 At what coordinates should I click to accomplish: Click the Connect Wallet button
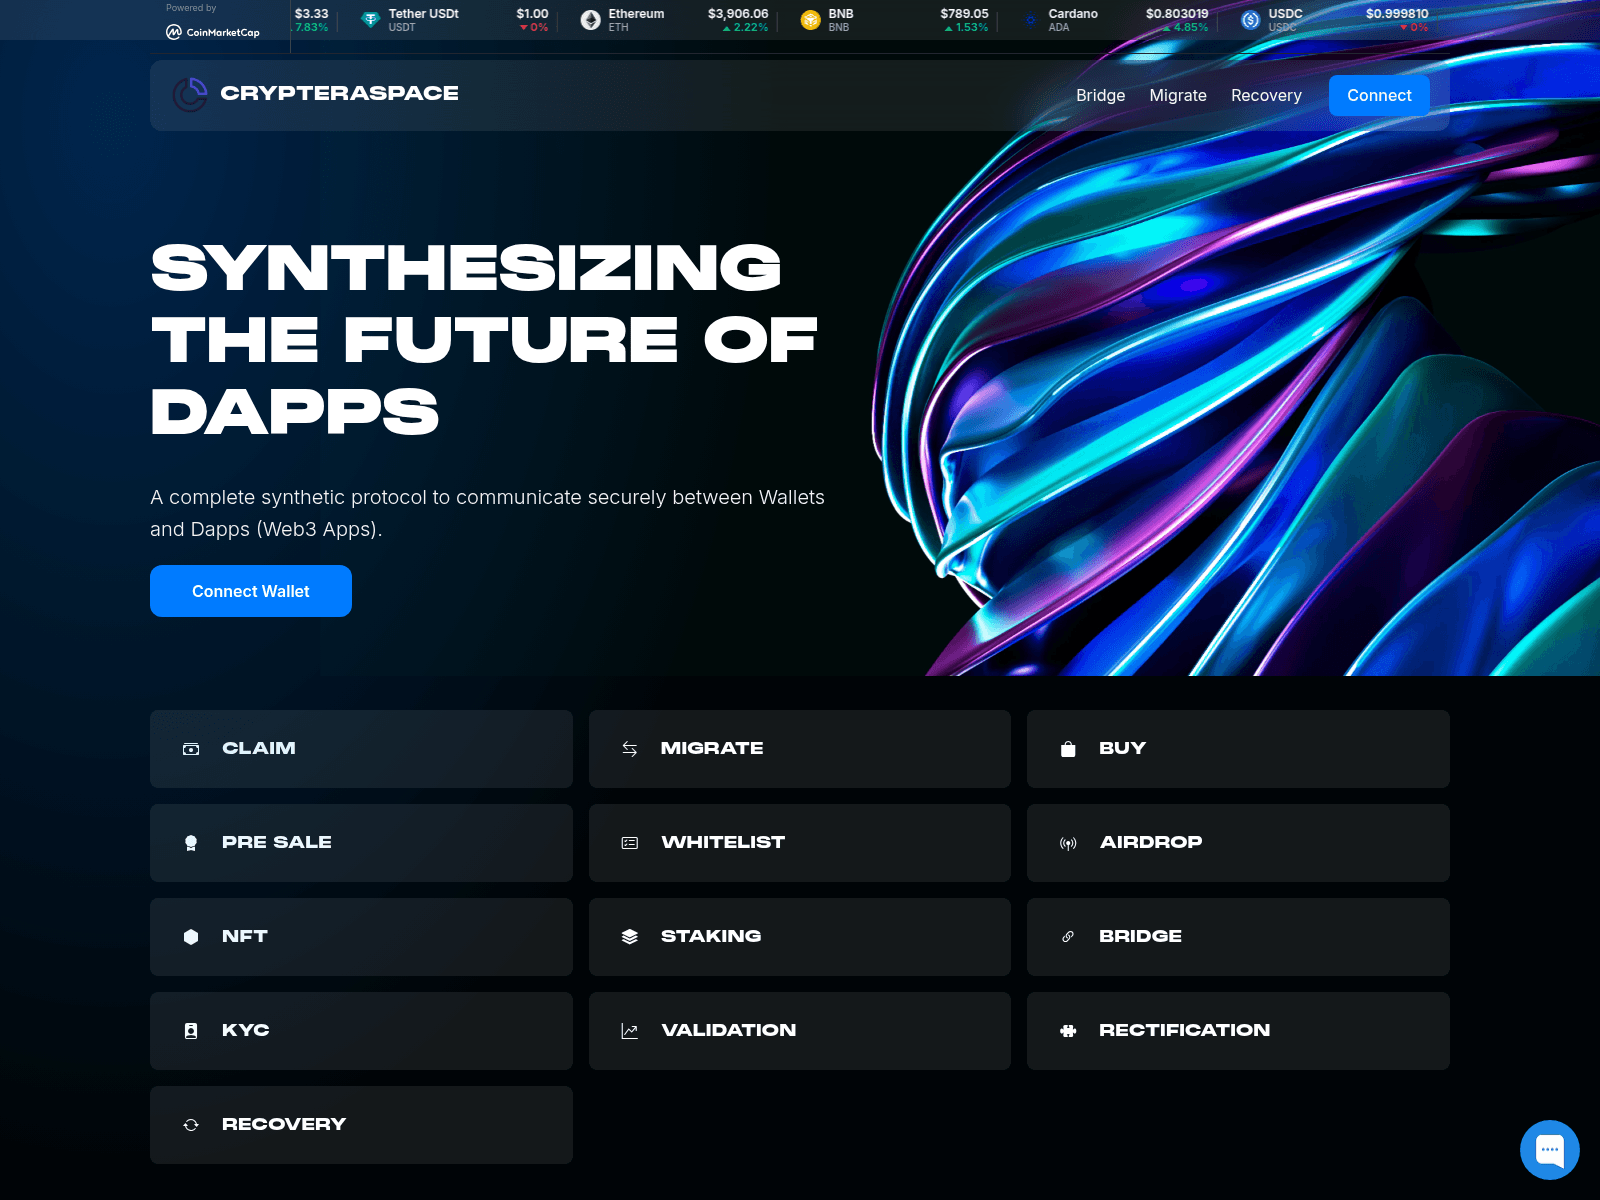coord(251,591)
